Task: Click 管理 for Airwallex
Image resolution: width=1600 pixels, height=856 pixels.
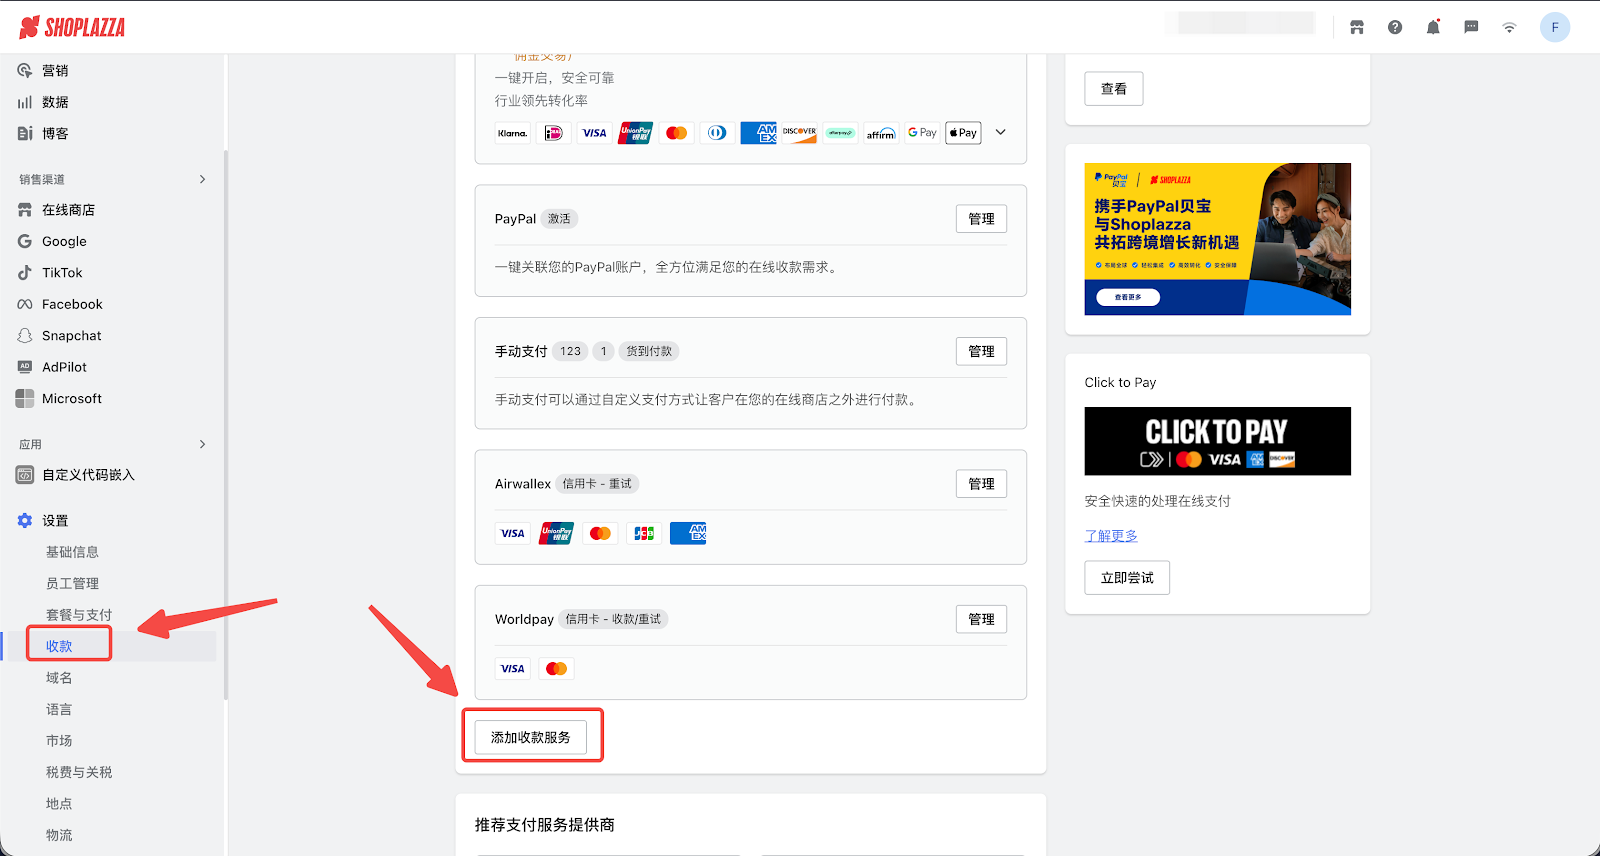Action: (x=981, y=484)
